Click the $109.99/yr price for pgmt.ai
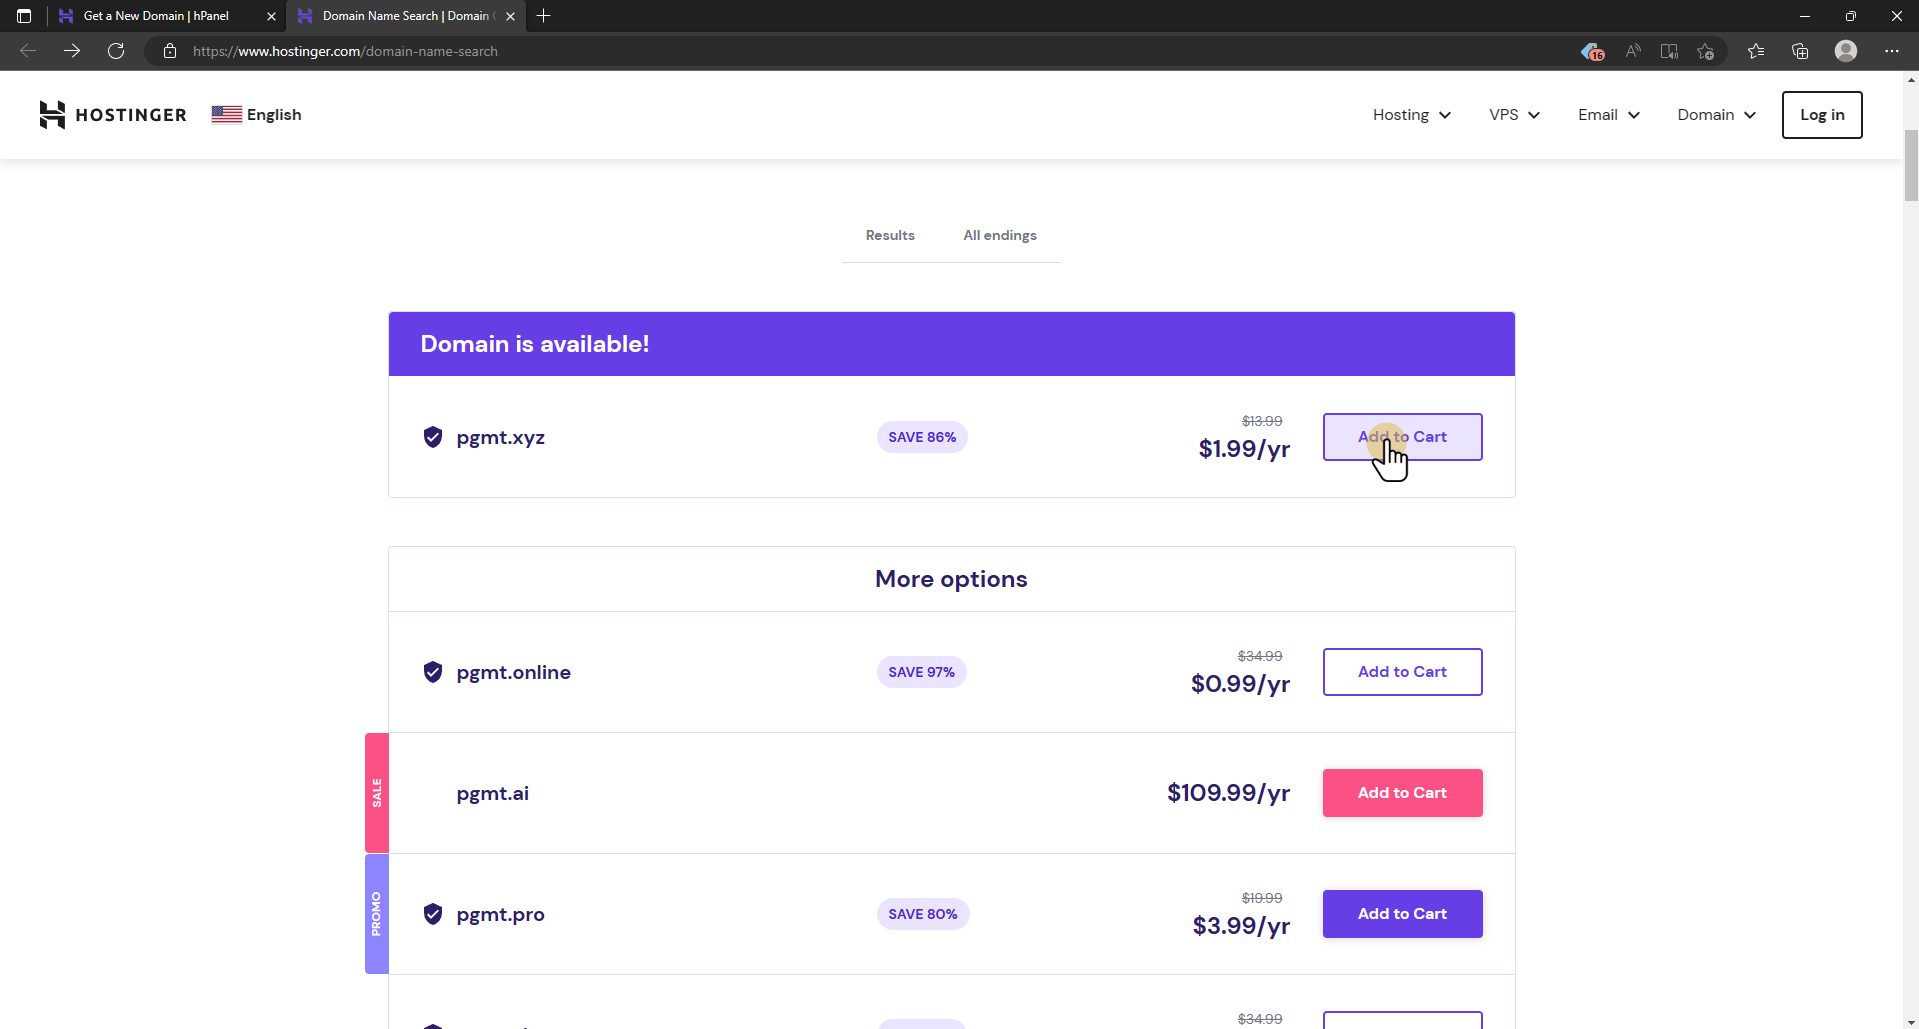Screen dimensions: 1919x1029 click(x=1228, y=793)
